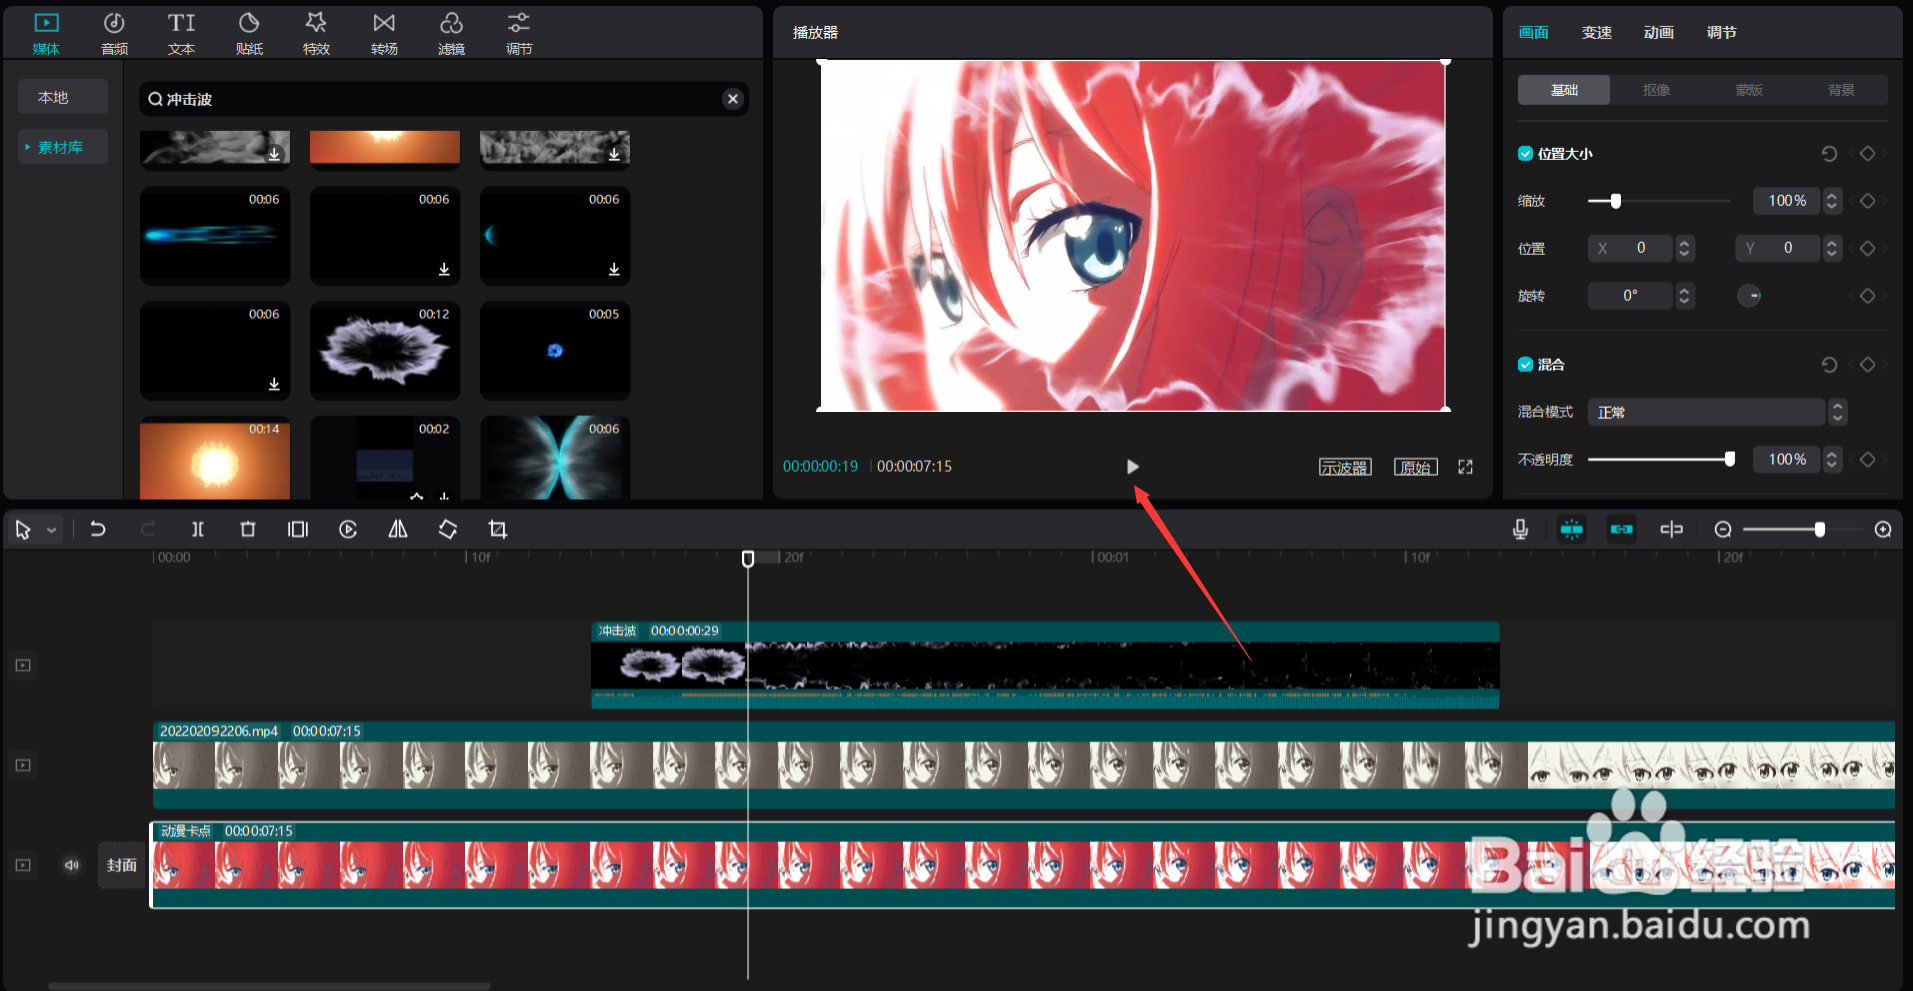Open the 滤镜 filters tab
Viewport: 1913px width, 991px height.
451,33
